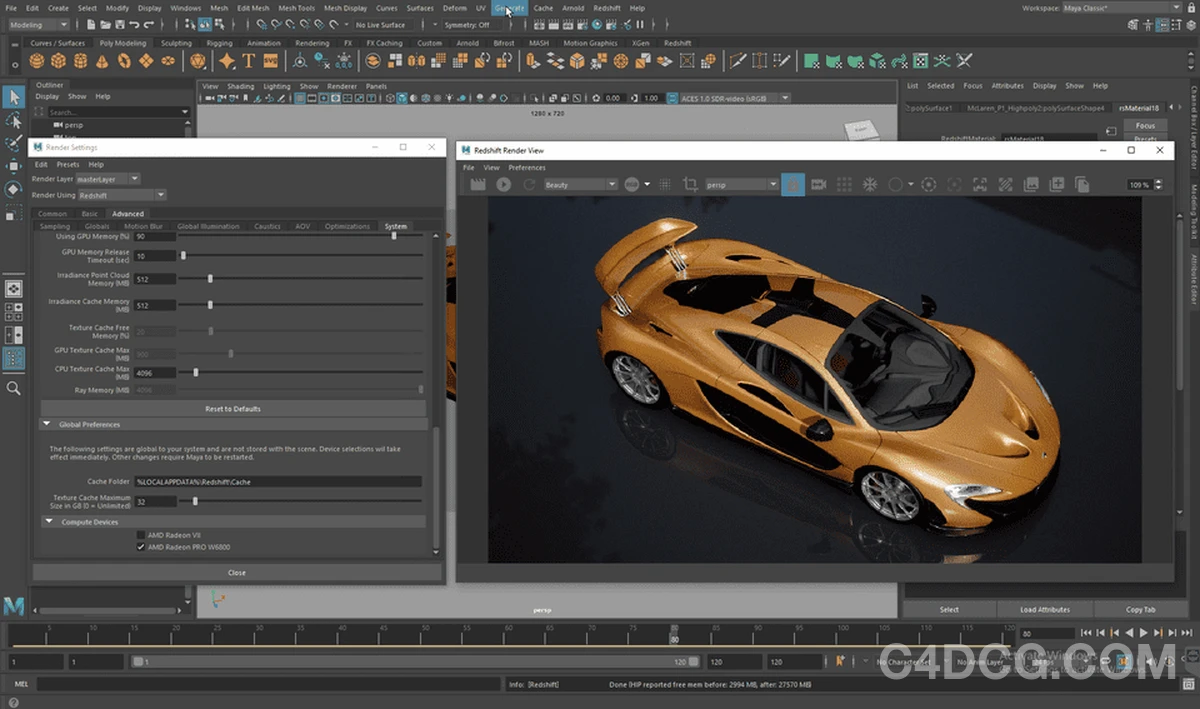
Task: Collapse the Global Preferences section
Action: tap(47, 425)
